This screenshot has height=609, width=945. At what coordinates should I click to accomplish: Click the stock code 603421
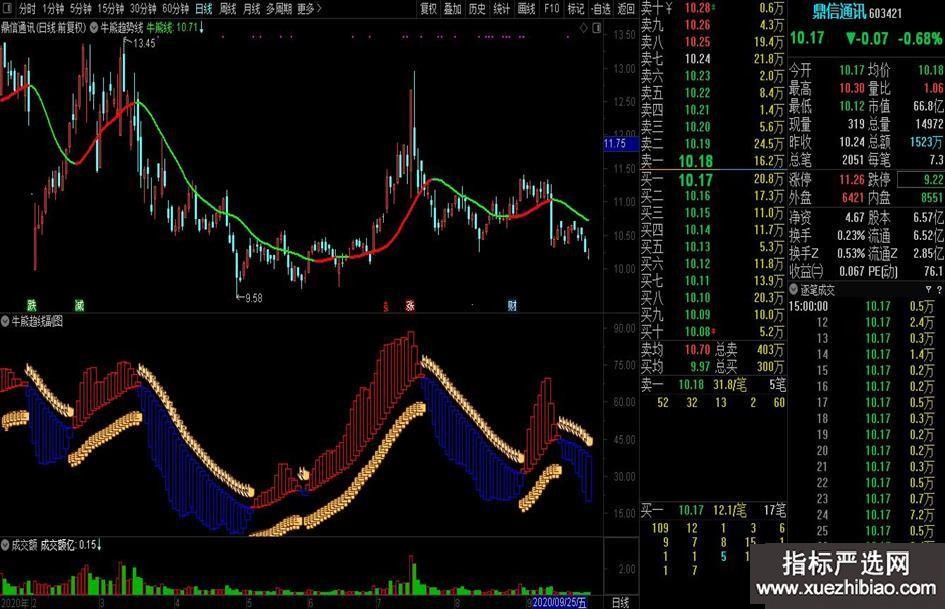[886, 13]
